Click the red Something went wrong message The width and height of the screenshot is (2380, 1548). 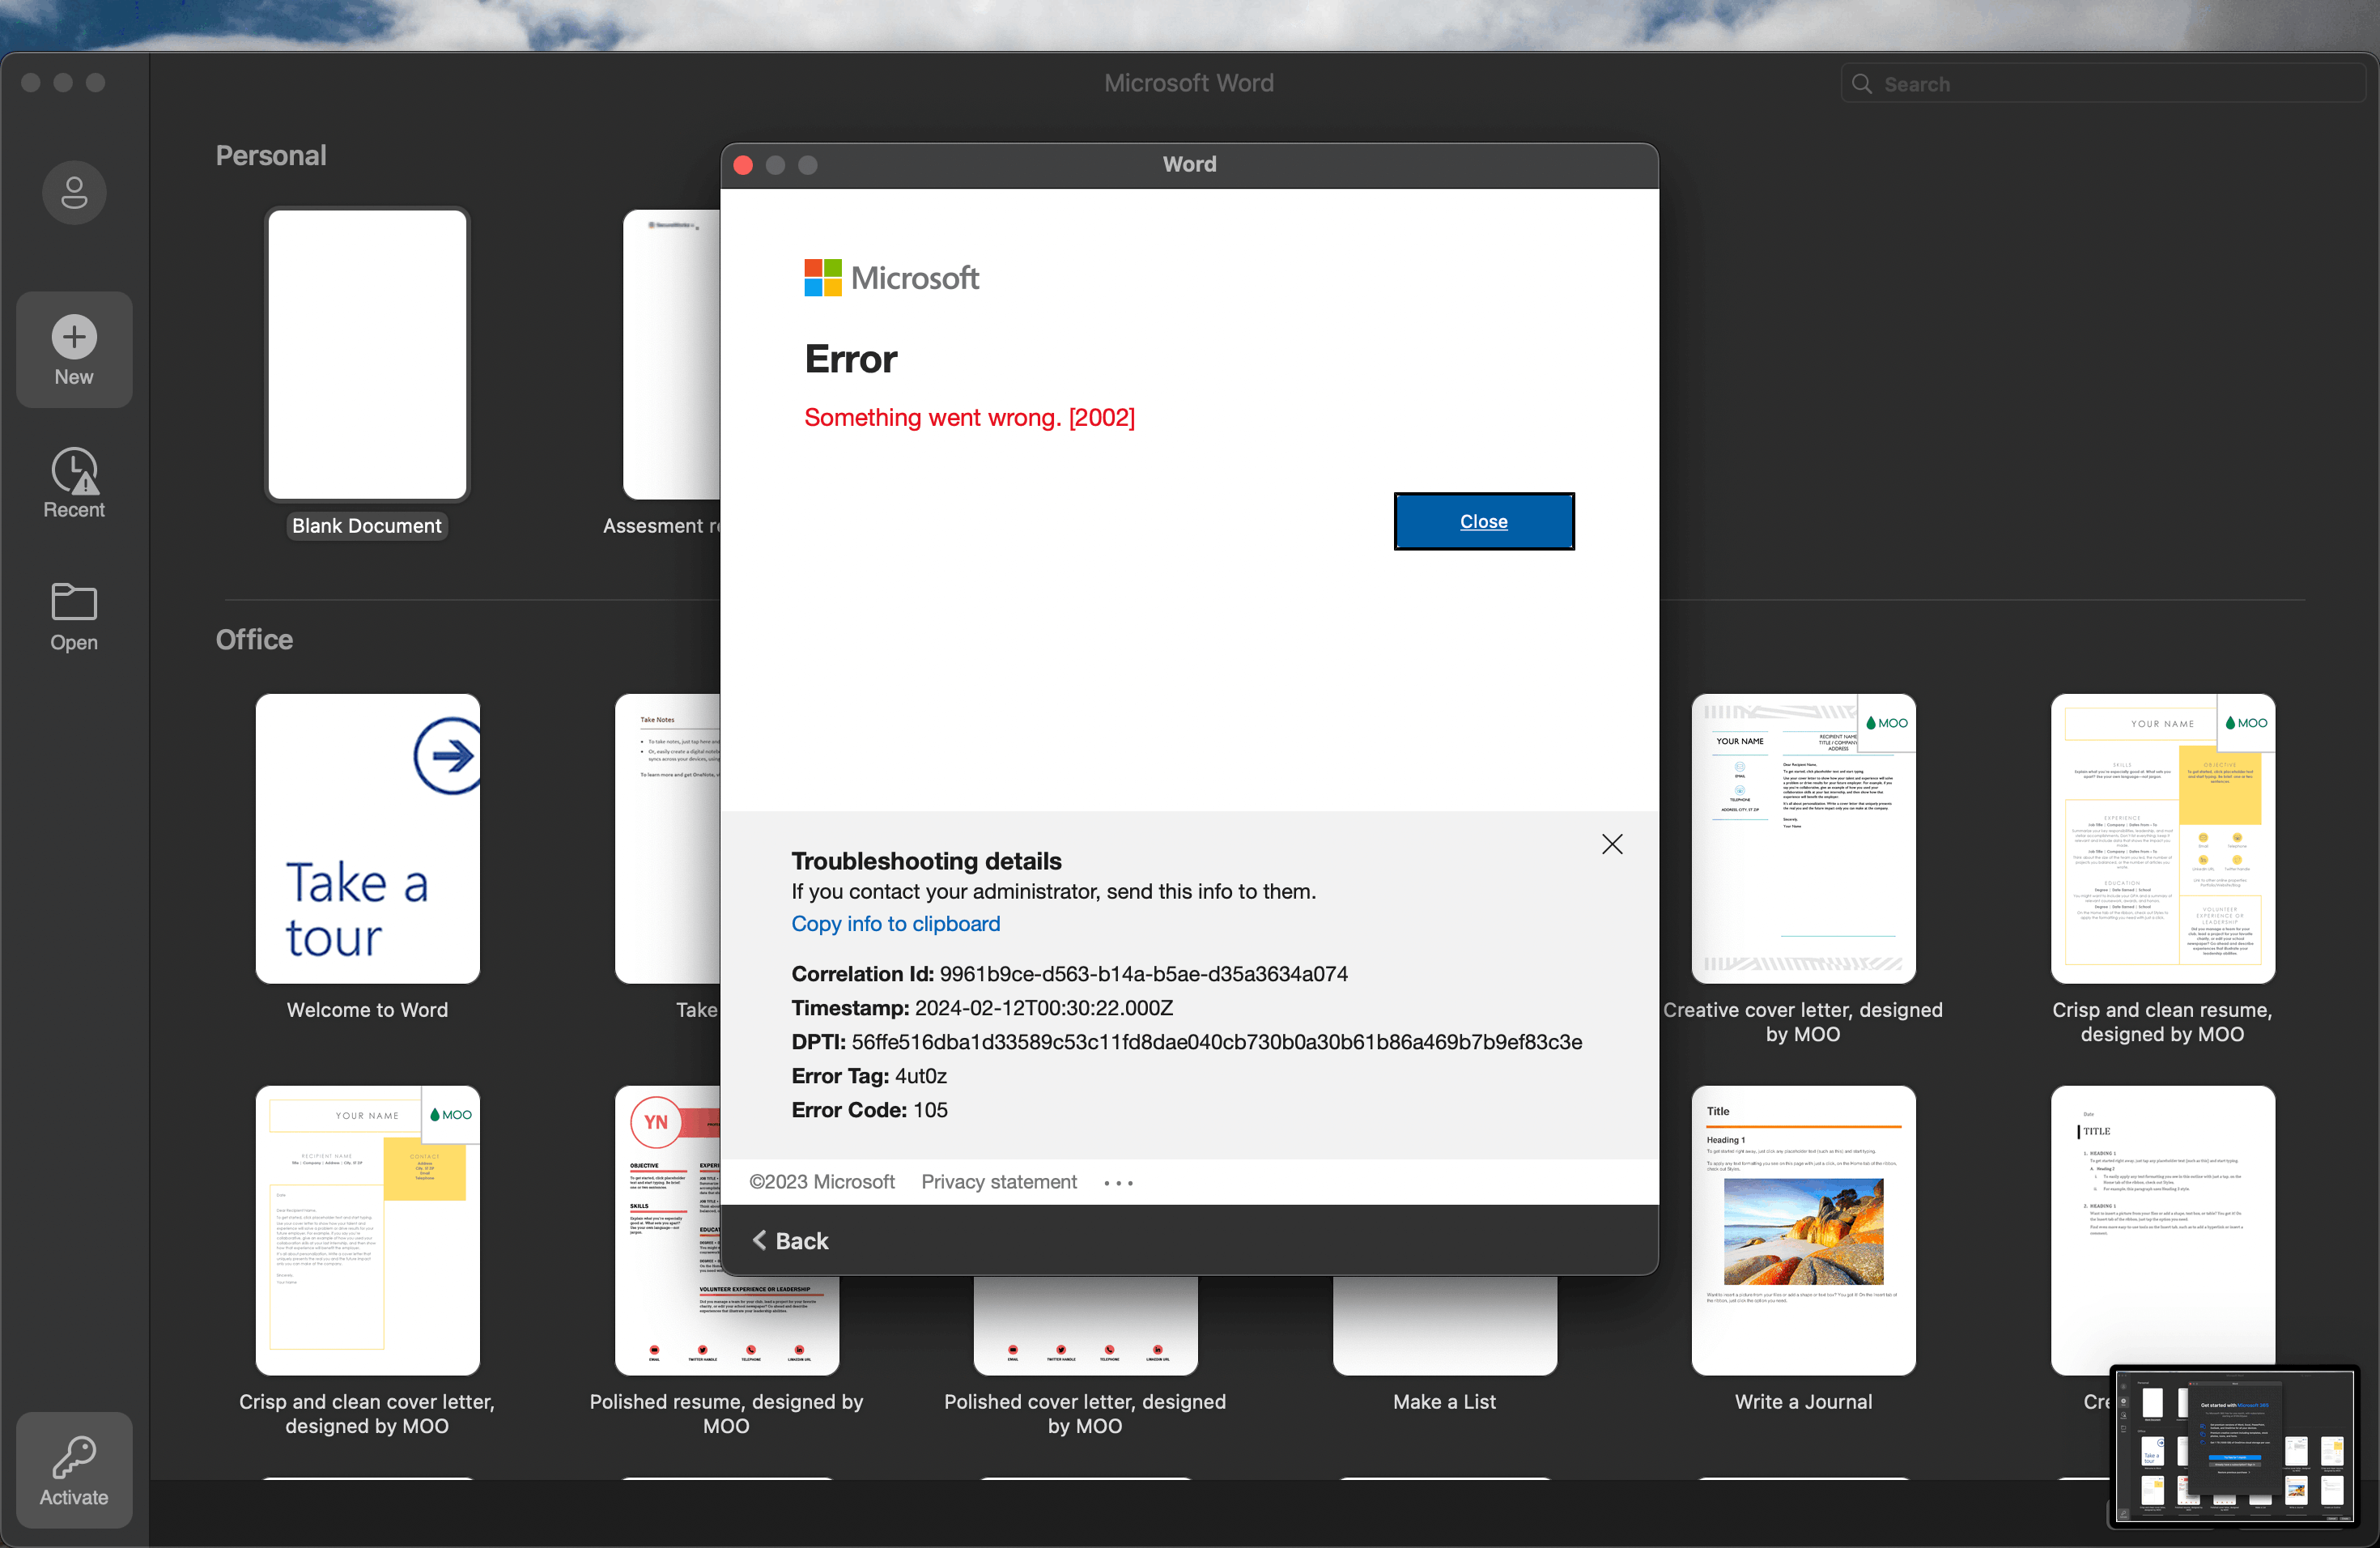[969, 417]
